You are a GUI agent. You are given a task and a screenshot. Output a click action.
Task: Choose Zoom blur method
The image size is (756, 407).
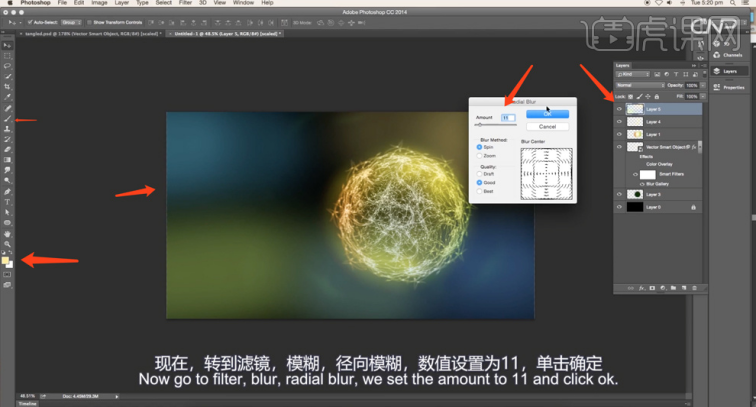coord(479,156)
